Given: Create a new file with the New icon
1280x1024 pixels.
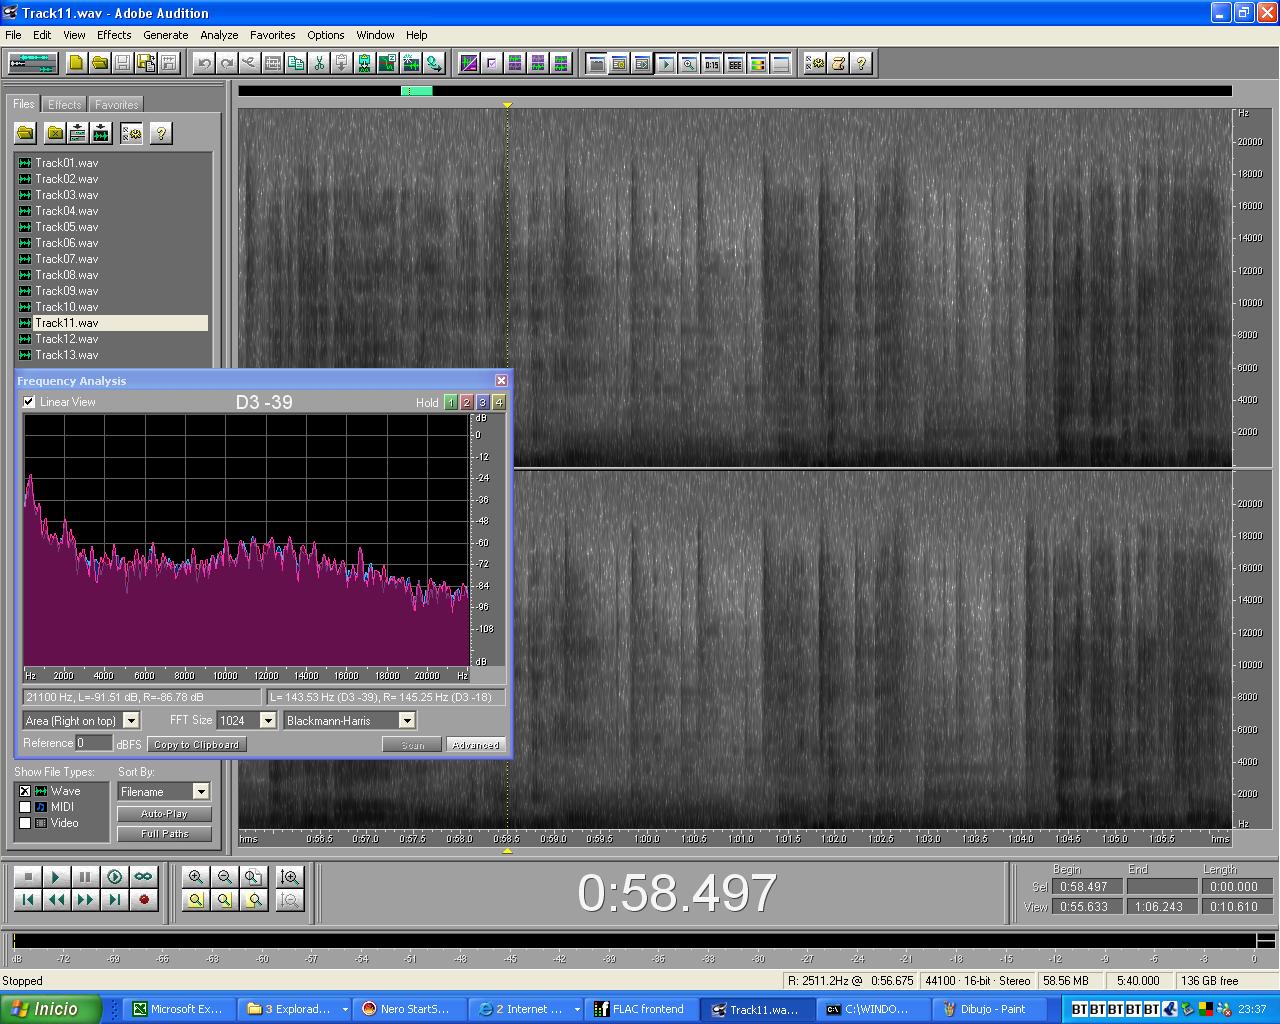Looking at the screenshot, I should [x=77, y=63].
